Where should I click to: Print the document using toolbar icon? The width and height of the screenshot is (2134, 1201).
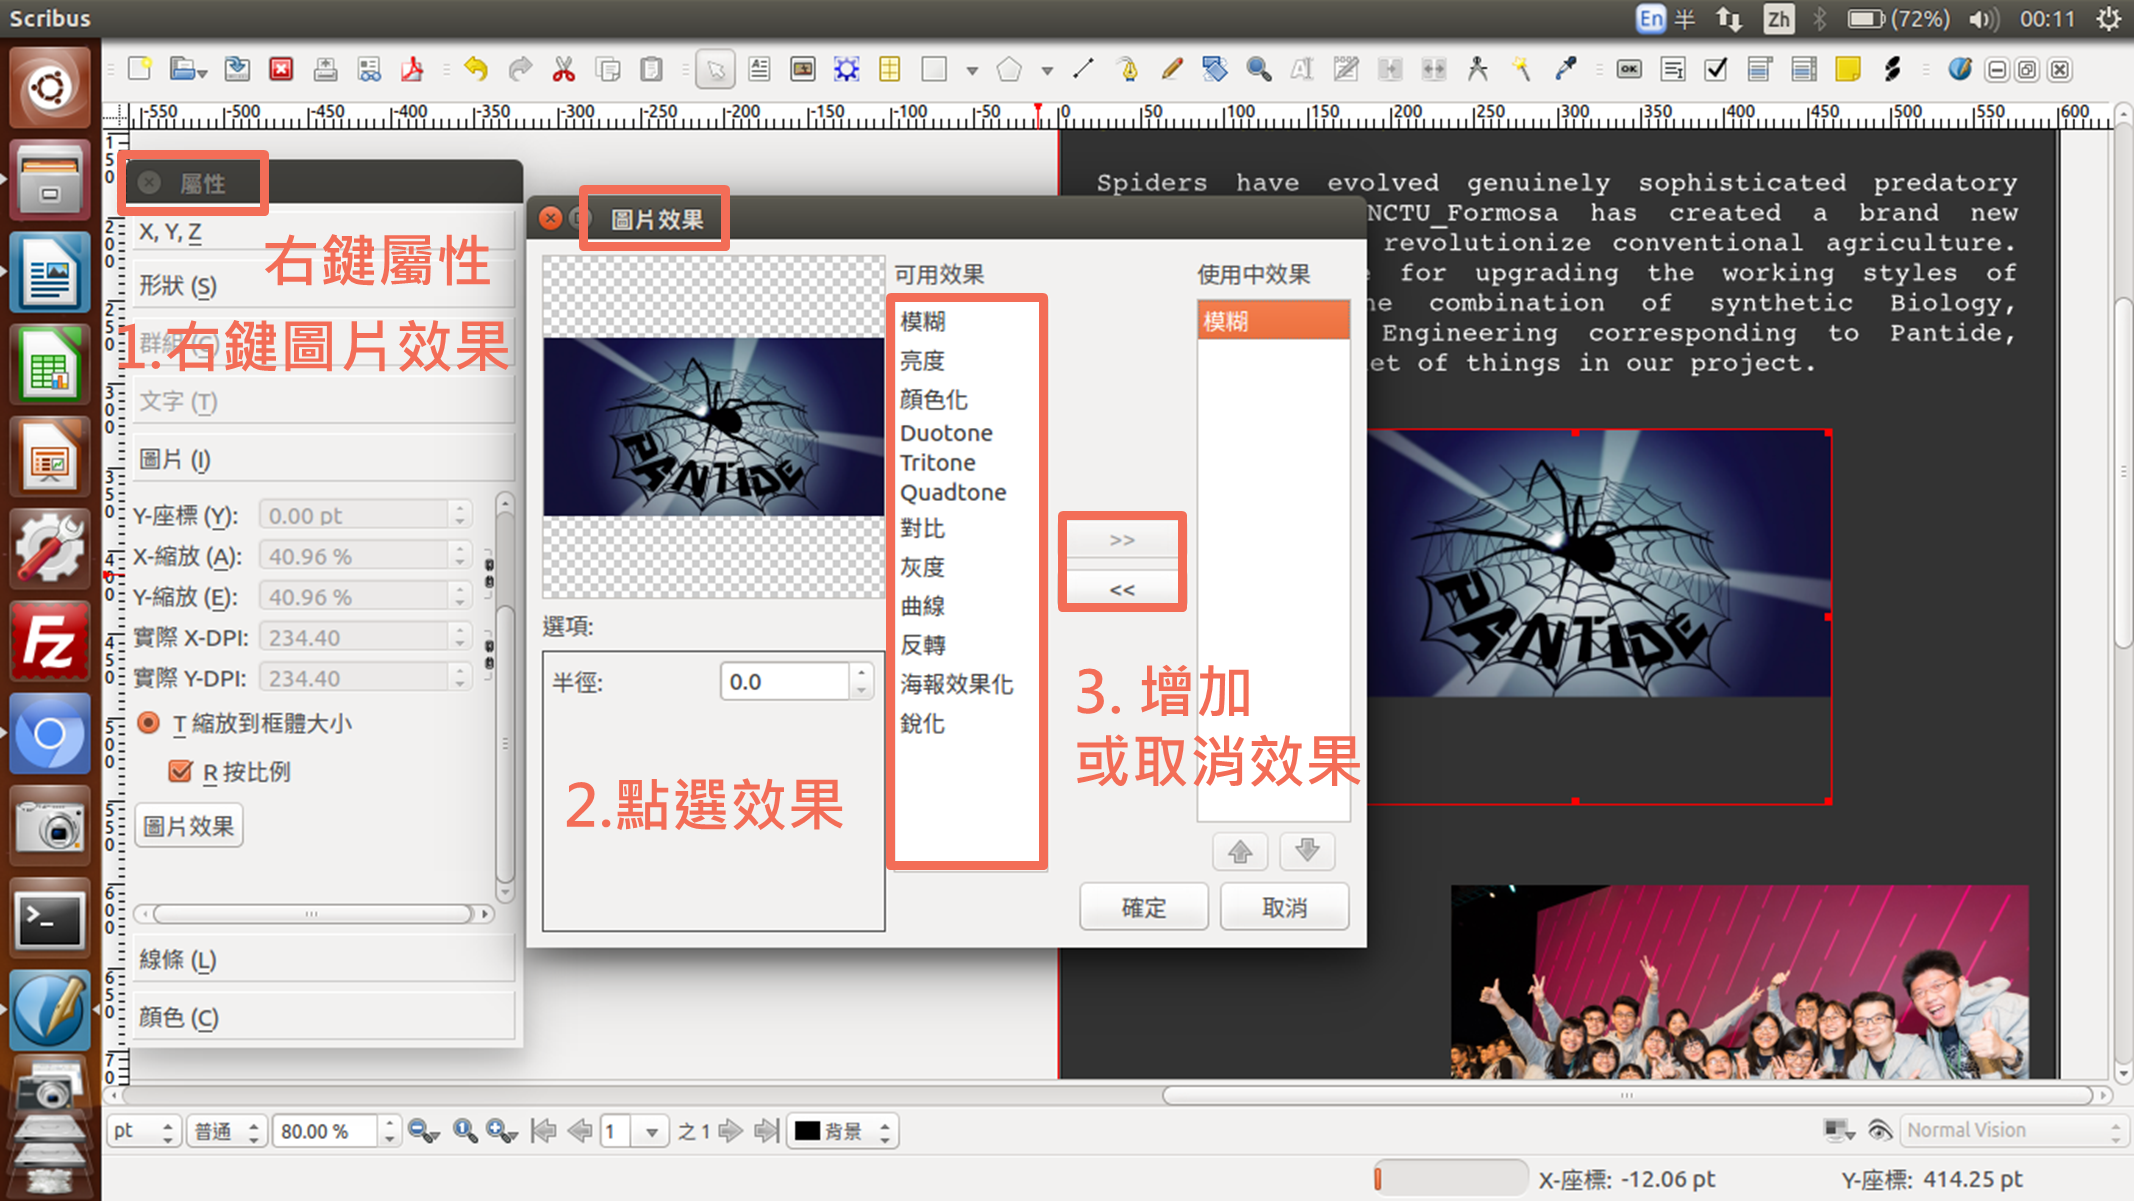pyautogui.click(x=325, y=69)
